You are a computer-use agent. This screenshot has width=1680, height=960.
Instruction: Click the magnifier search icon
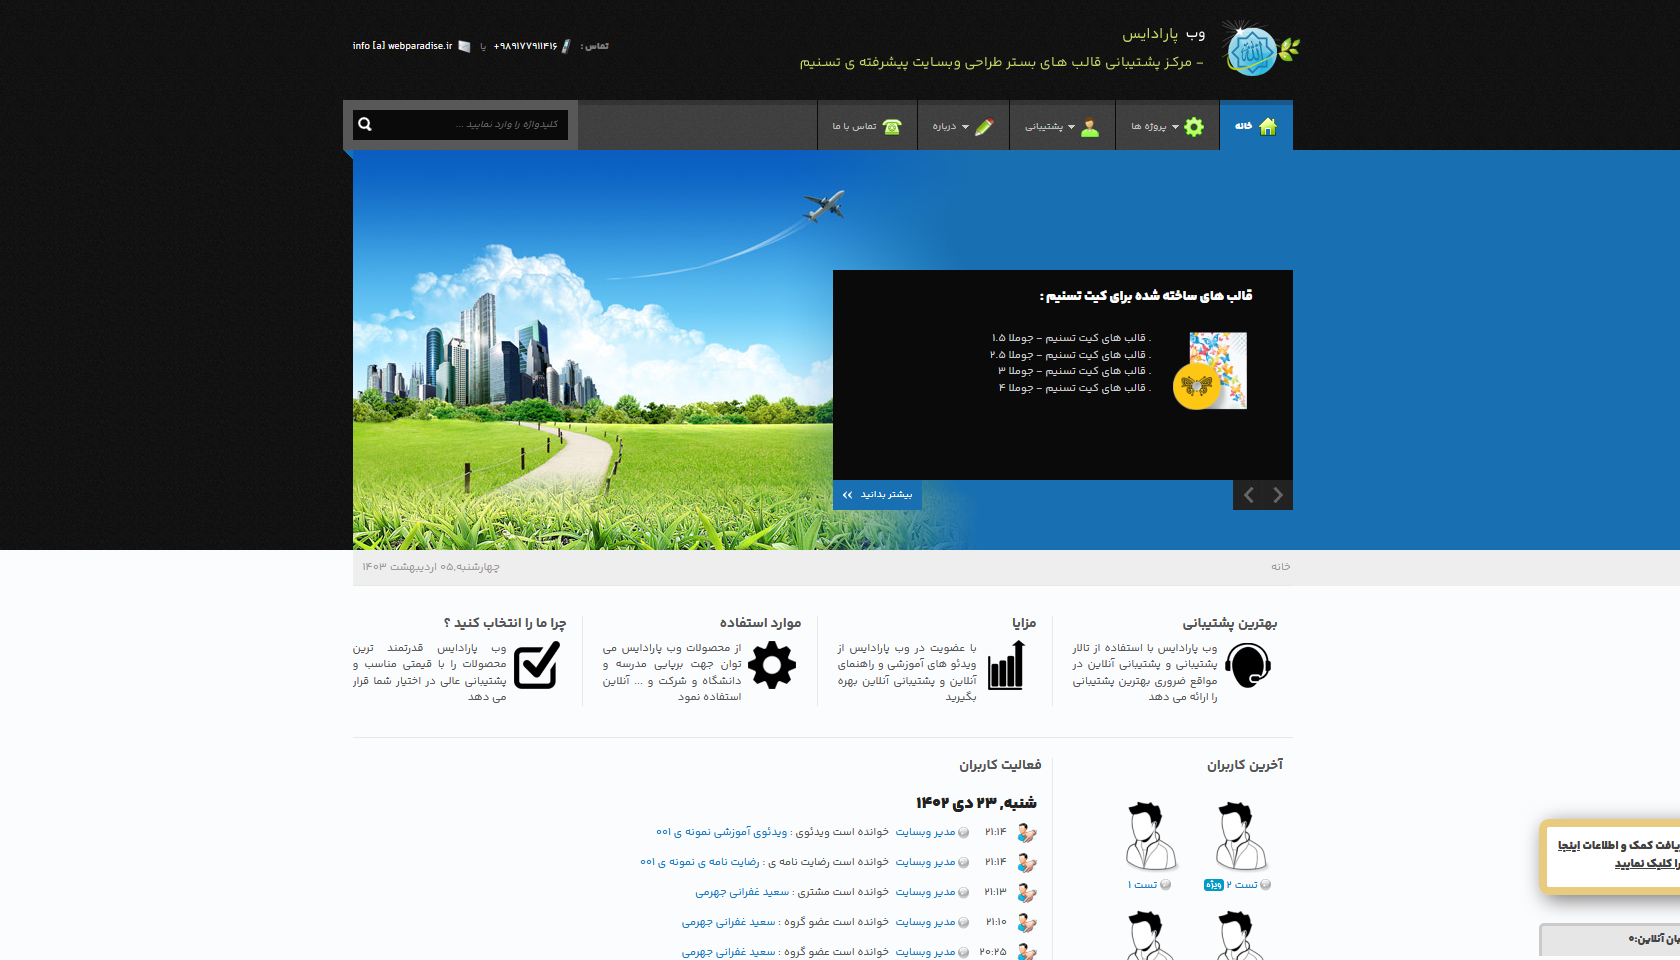pos(365,125)
